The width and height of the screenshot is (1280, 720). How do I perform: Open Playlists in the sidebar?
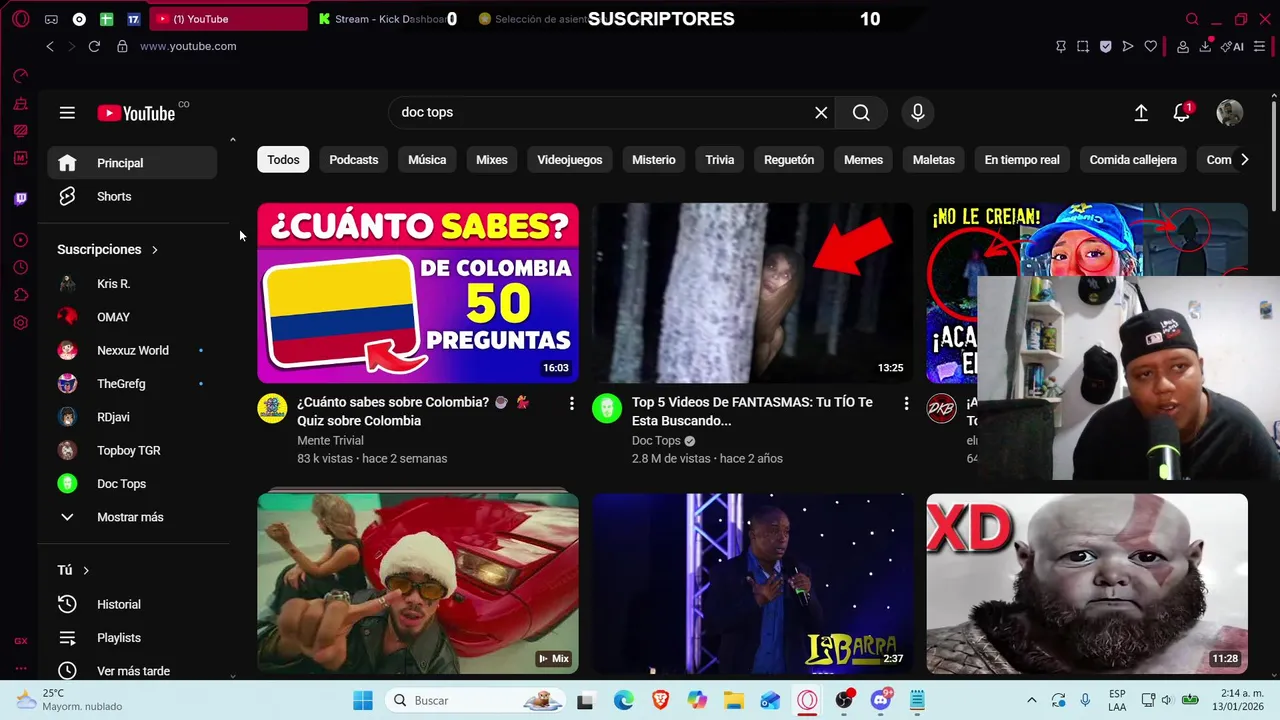pyautogui.click(x=132, y=638)
